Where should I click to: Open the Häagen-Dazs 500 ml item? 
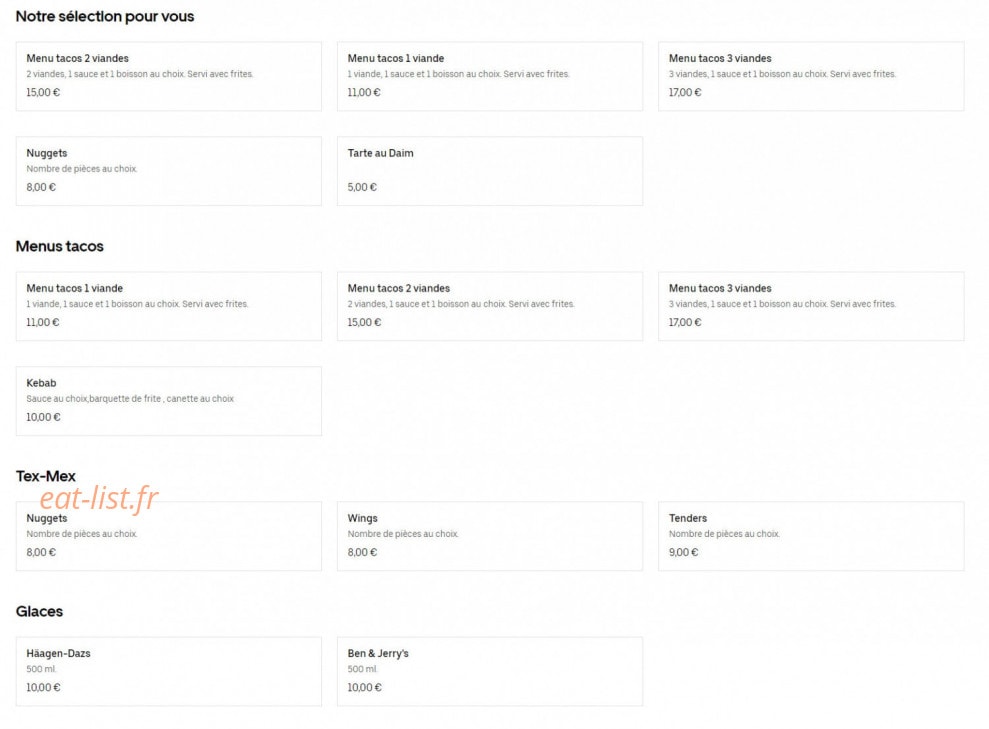coord(168,672)
